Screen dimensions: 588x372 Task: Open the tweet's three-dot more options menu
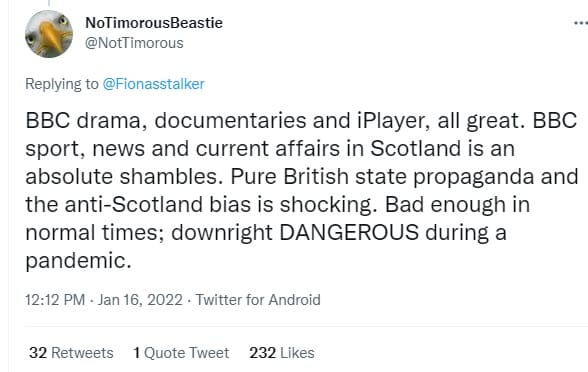tap(581, 23)
